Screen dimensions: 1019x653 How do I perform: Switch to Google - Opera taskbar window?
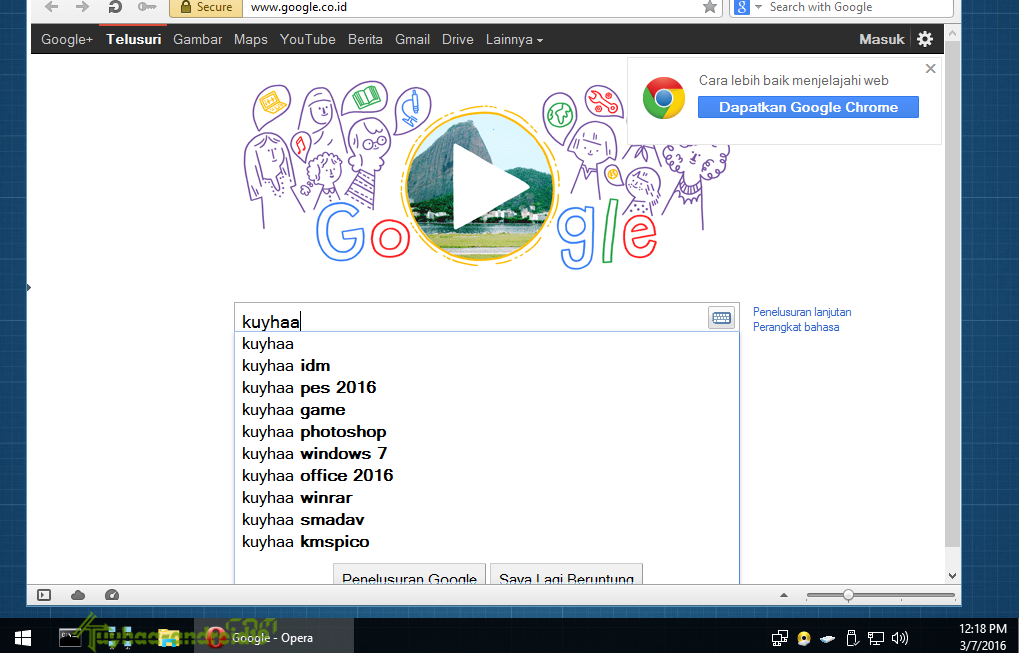click(x=273, y=637)
